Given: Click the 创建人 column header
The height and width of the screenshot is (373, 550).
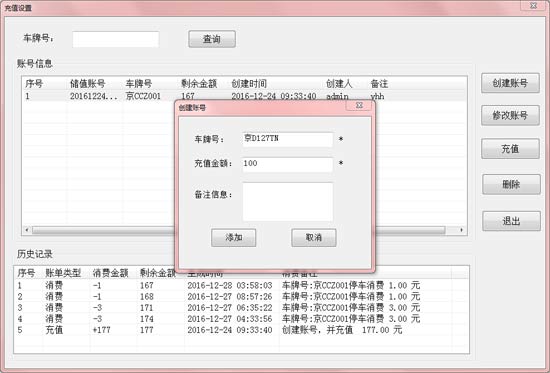Looking at the screenshot, I should [339, 84].
